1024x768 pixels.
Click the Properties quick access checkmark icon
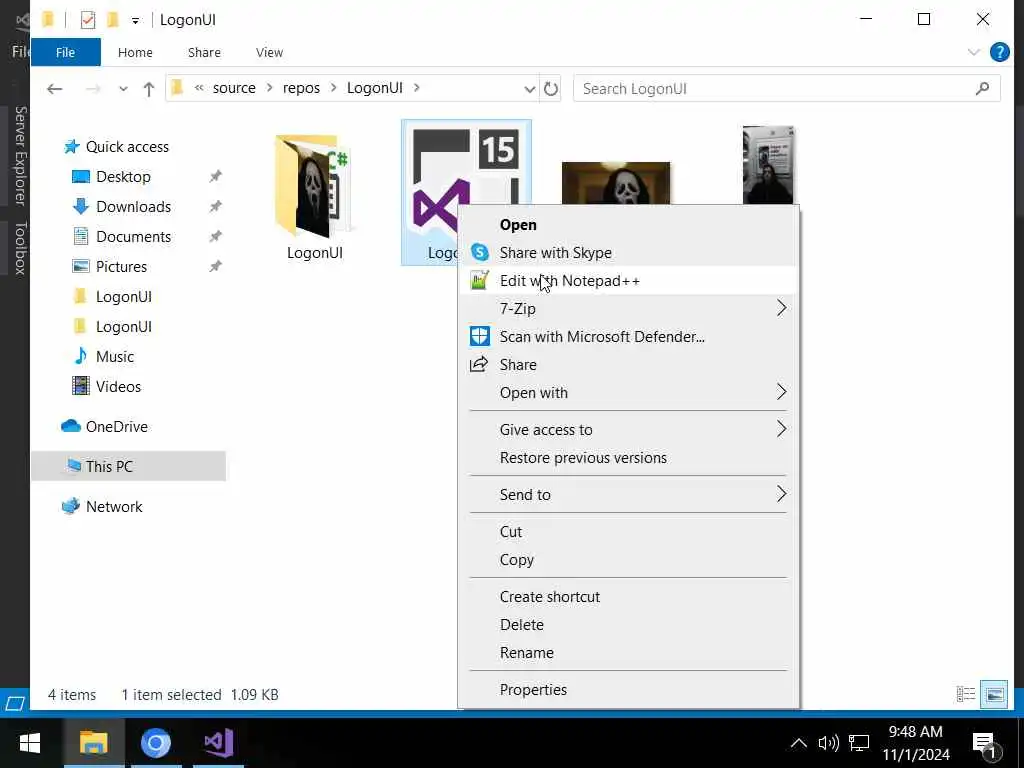coord(88,20)
